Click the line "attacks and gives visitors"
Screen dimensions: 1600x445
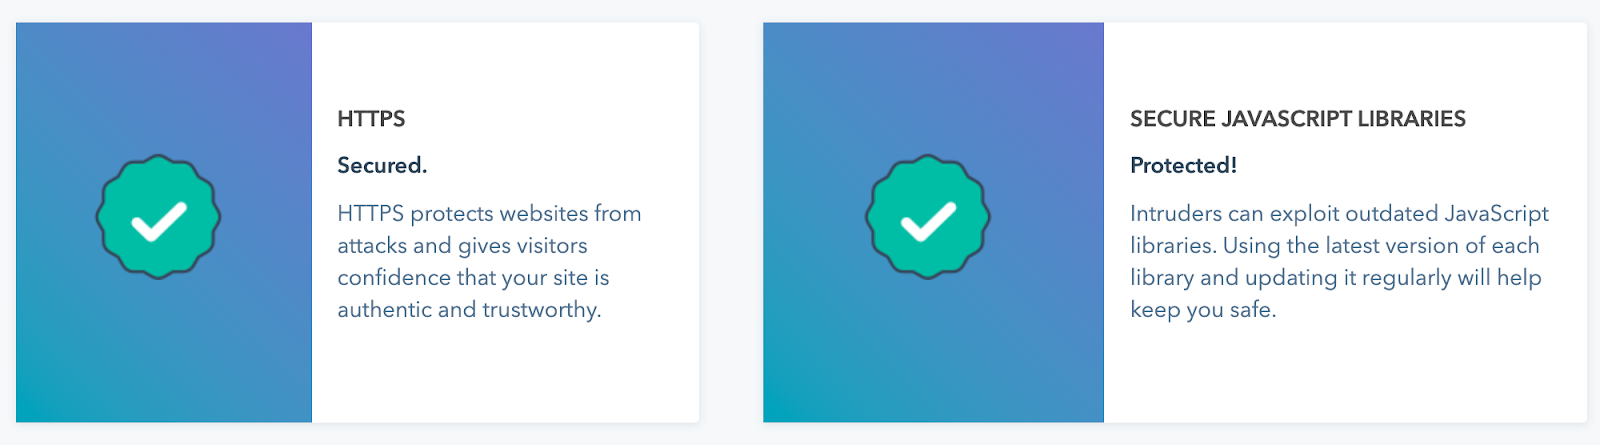click(x=462, y=246)
